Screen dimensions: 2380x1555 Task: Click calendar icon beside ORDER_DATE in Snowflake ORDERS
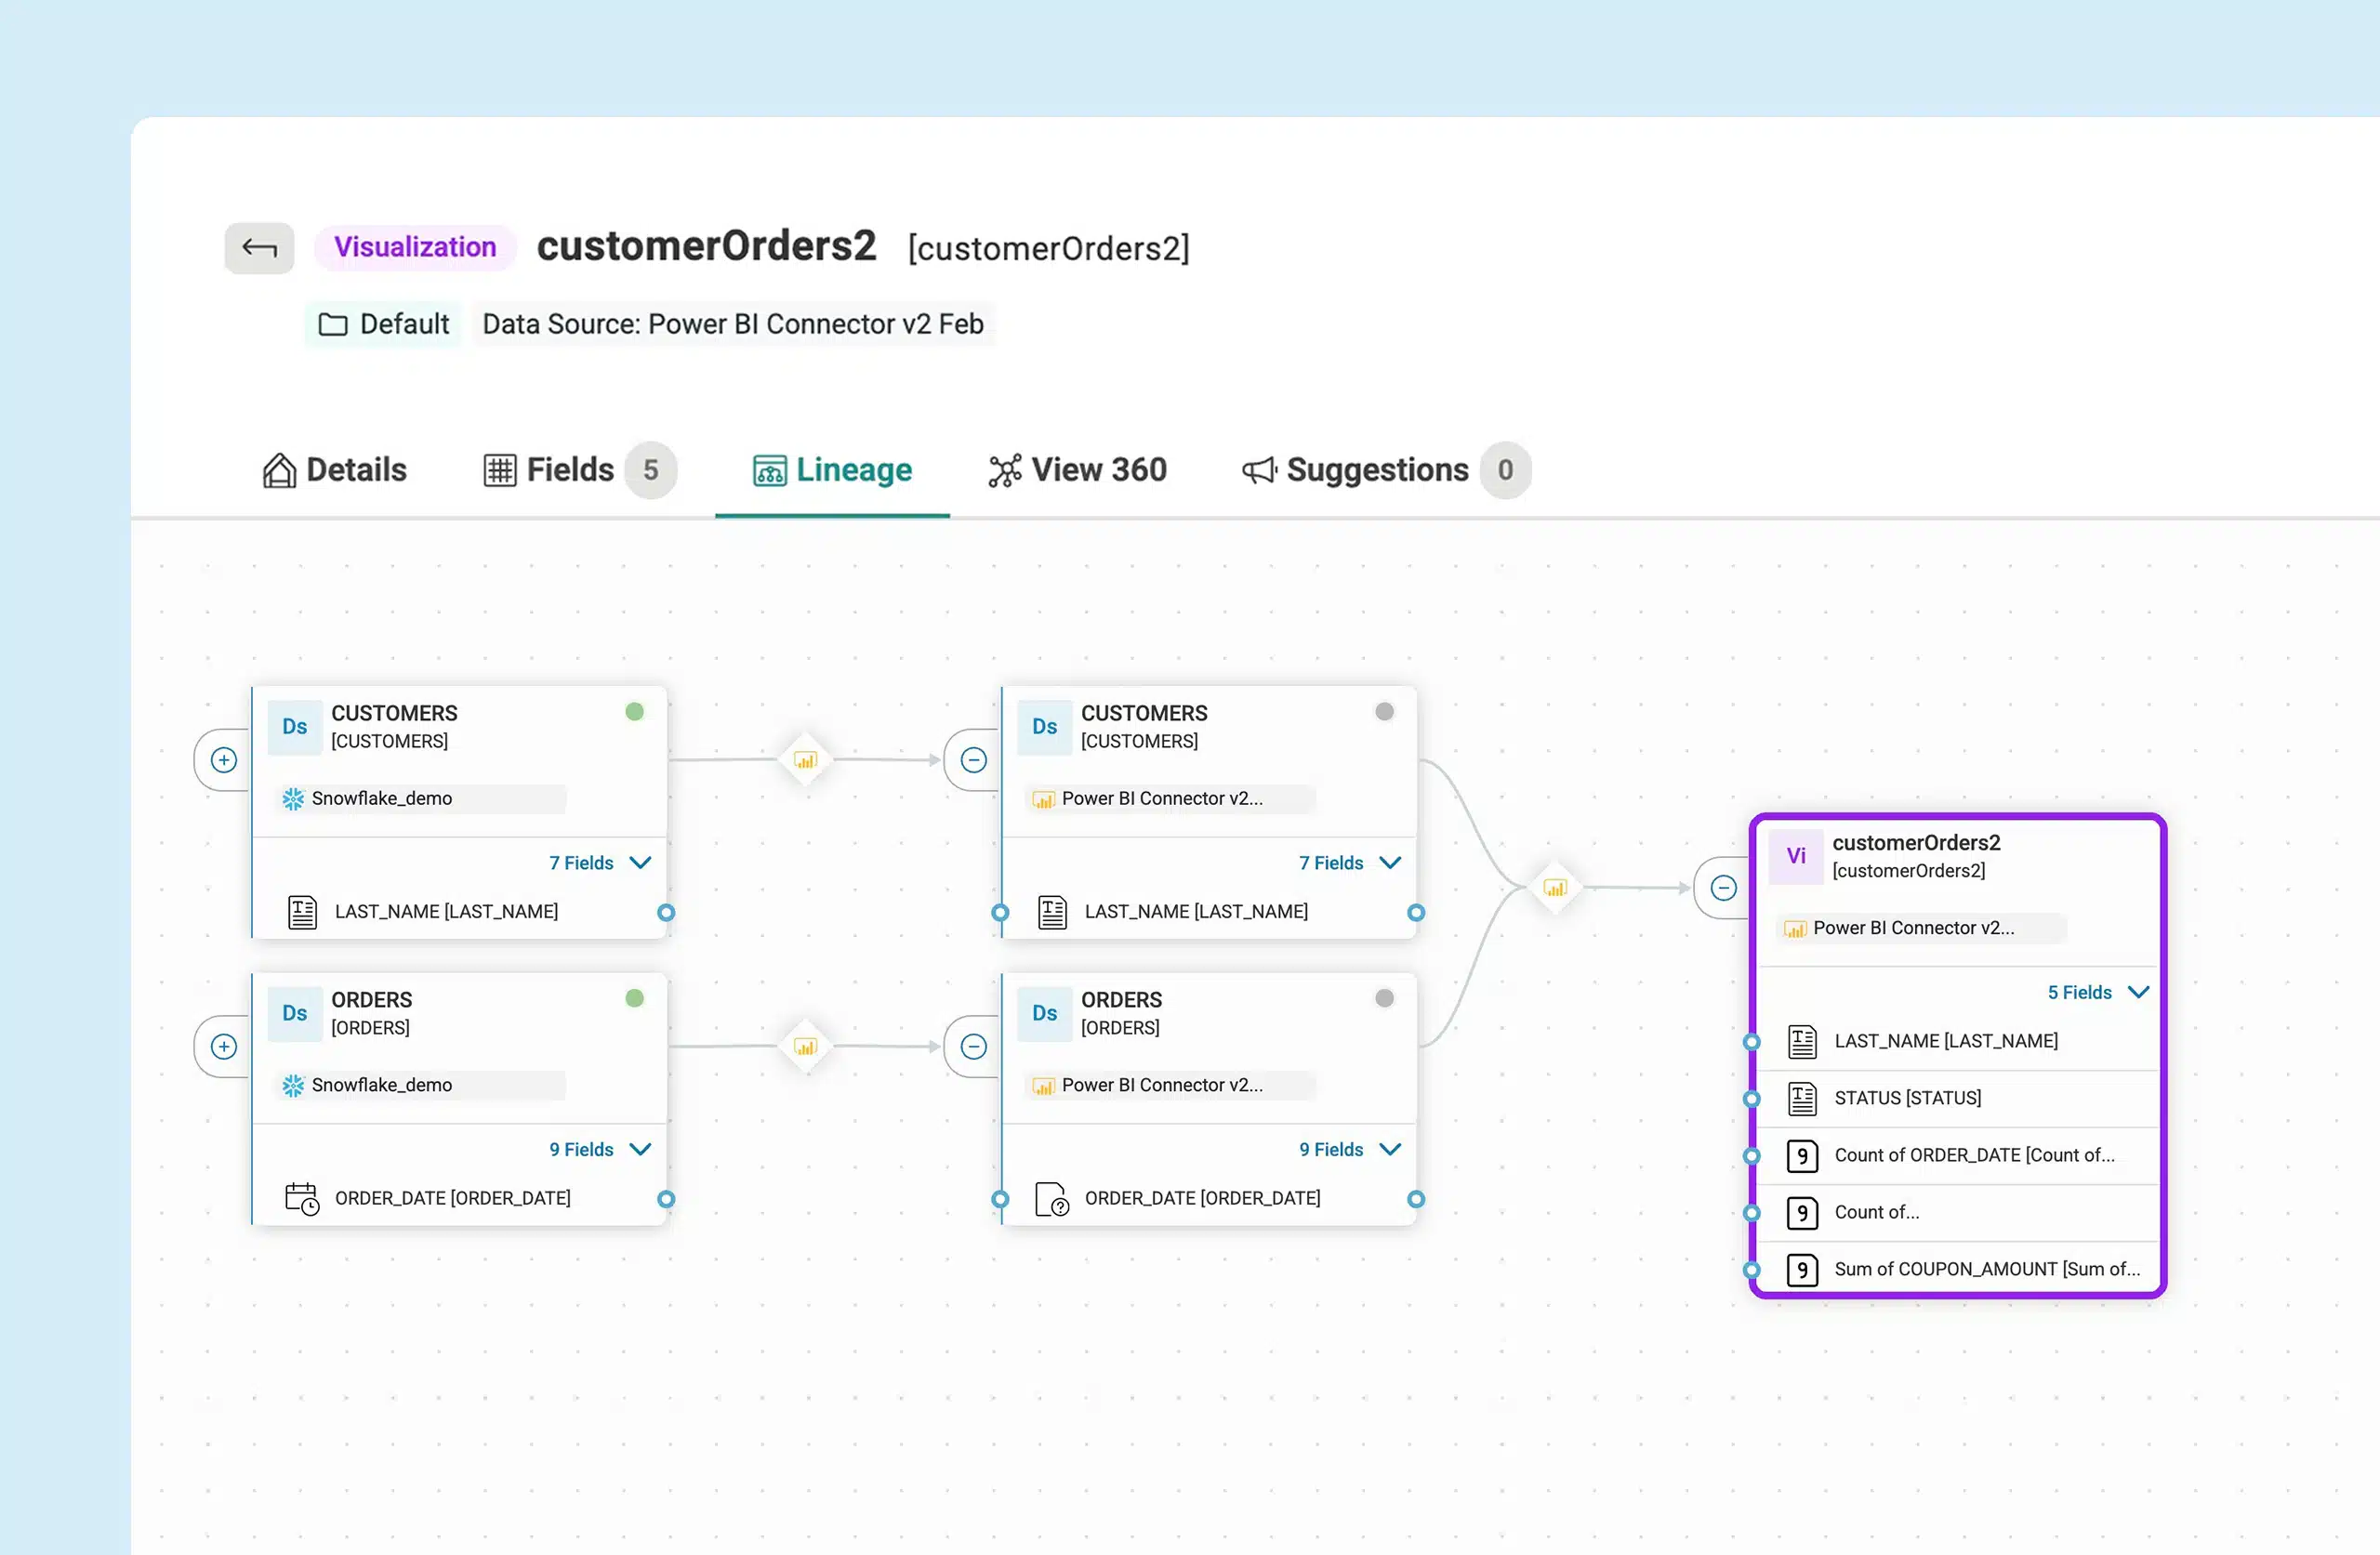(301, 1198)
